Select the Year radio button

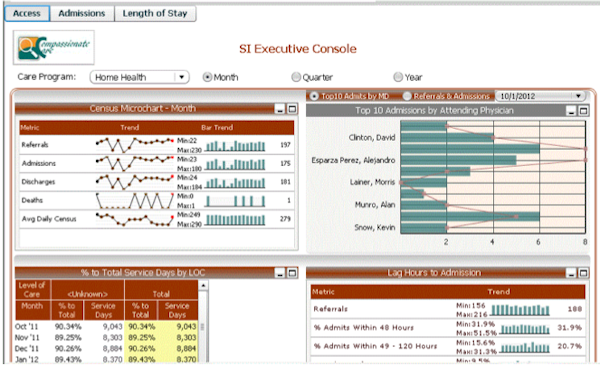(398, 77)
